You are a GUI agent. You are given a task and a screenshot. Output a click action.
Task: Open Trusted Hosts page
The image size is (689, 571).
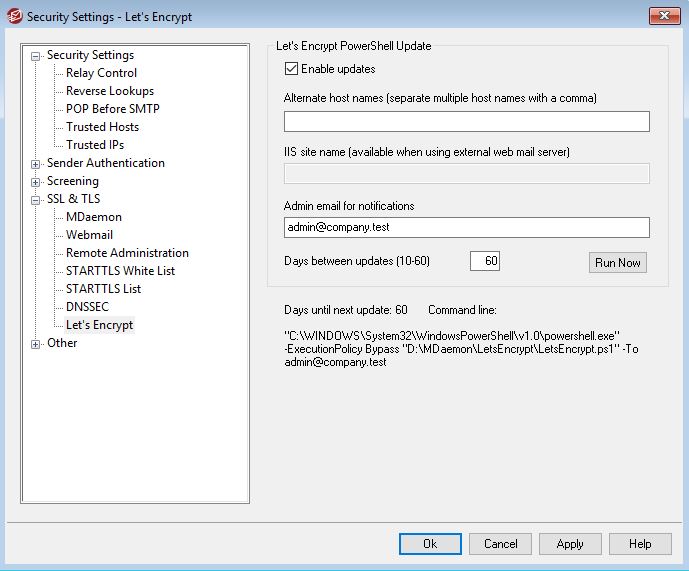point(102,127)
